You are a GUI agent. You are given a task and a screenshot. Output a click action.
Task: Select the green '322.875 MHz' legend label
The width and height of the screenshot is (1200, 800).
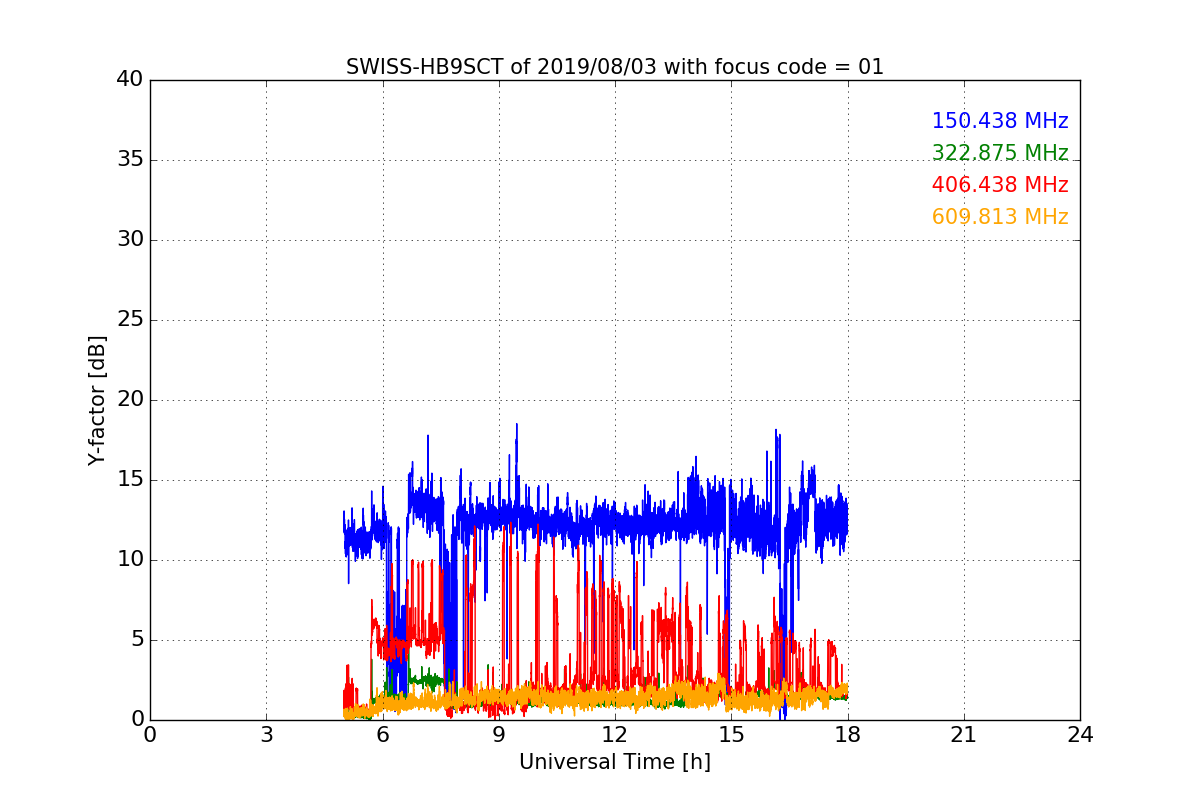click(1000, 153)
